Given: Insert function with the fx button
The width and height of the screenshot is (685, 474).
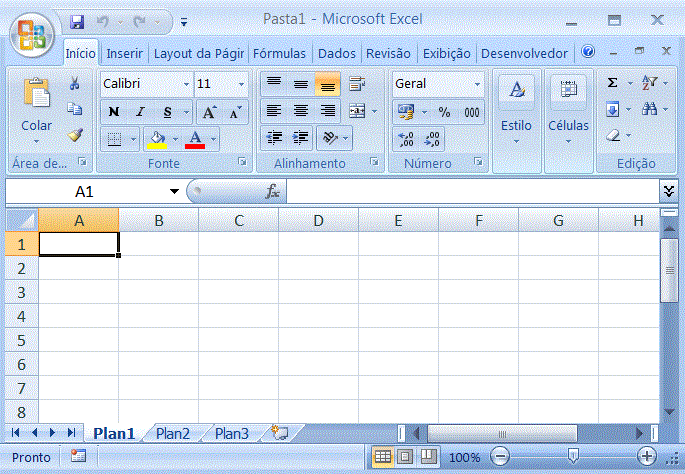Looking at the screenshot, I should pos(273,191).
